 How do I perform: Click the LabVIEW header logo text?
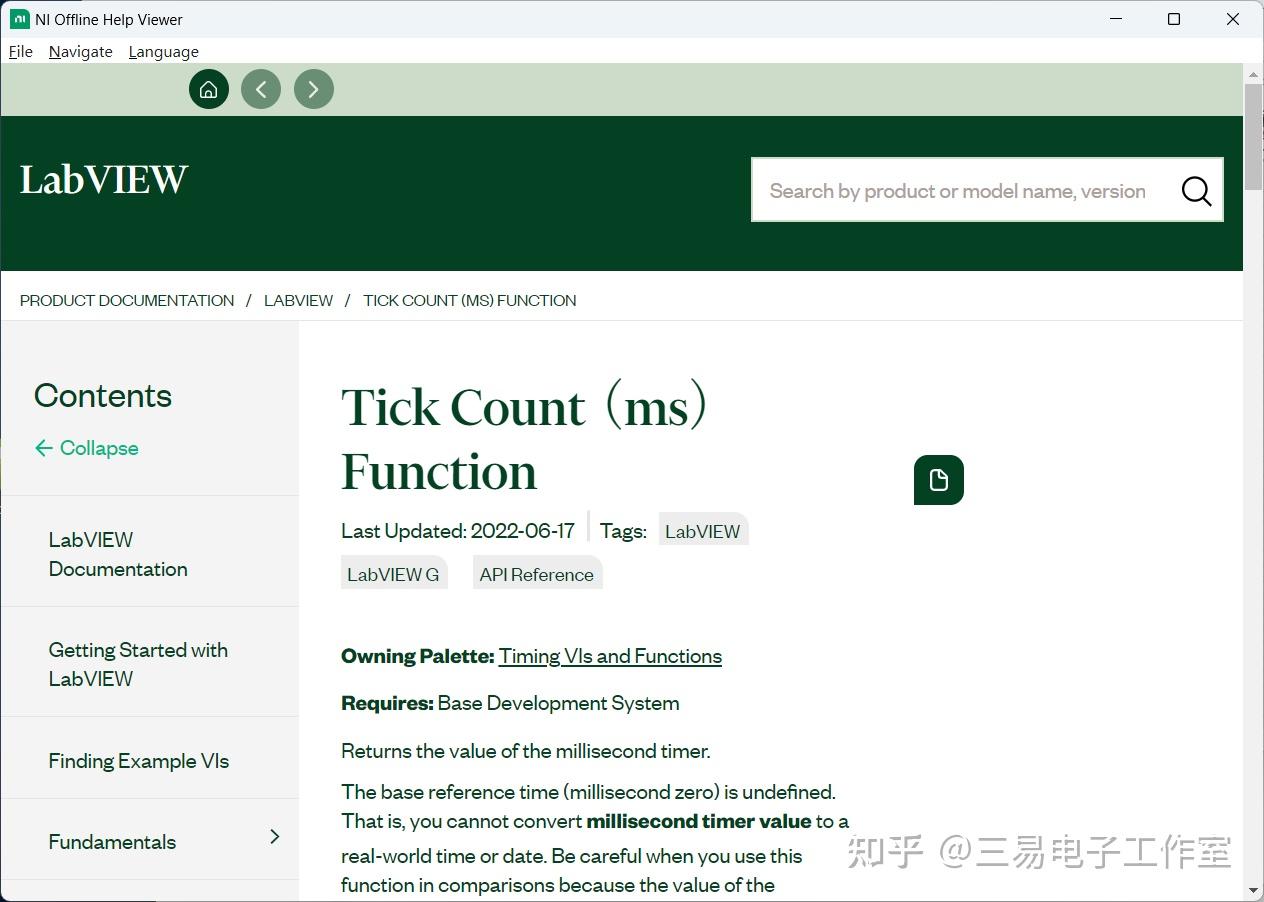coord(104,179)
